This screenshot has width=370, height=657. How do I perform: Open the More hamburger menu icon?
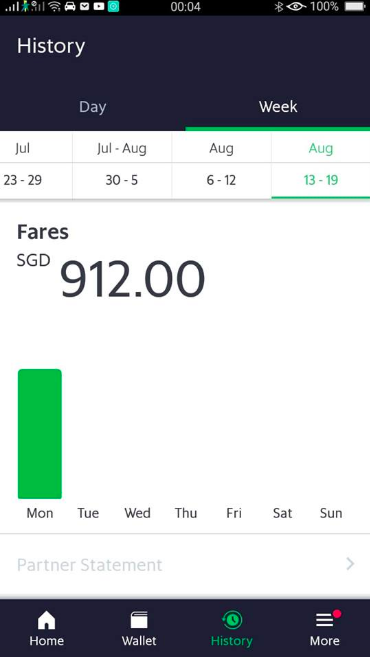point(324,620)
